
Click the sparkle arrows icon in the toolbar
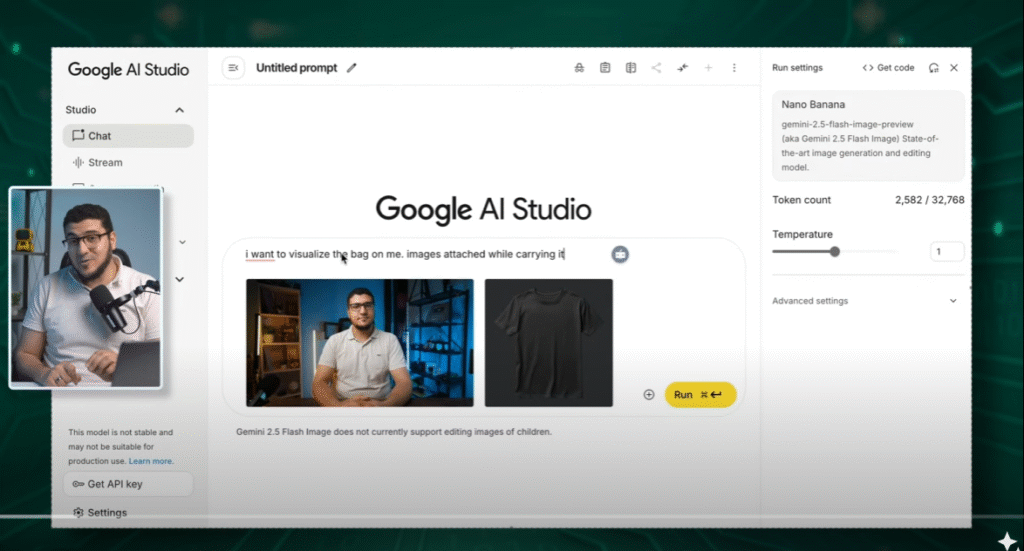click(x=683, y=68)
